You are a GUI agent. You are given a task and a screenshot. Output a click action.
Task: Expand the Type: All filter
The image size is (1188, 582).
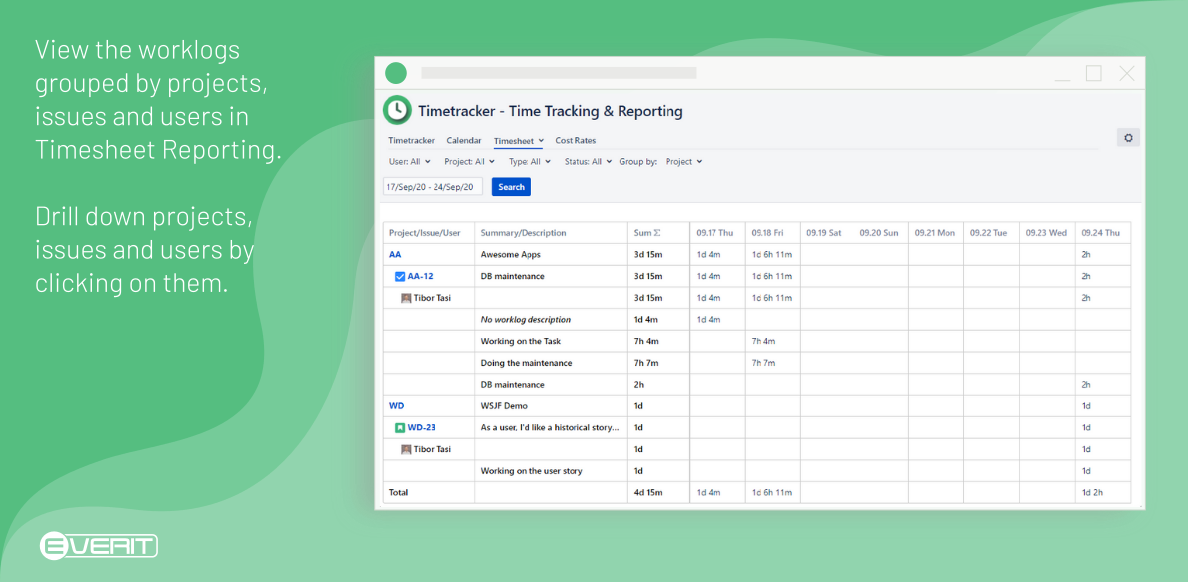(530, 161)
